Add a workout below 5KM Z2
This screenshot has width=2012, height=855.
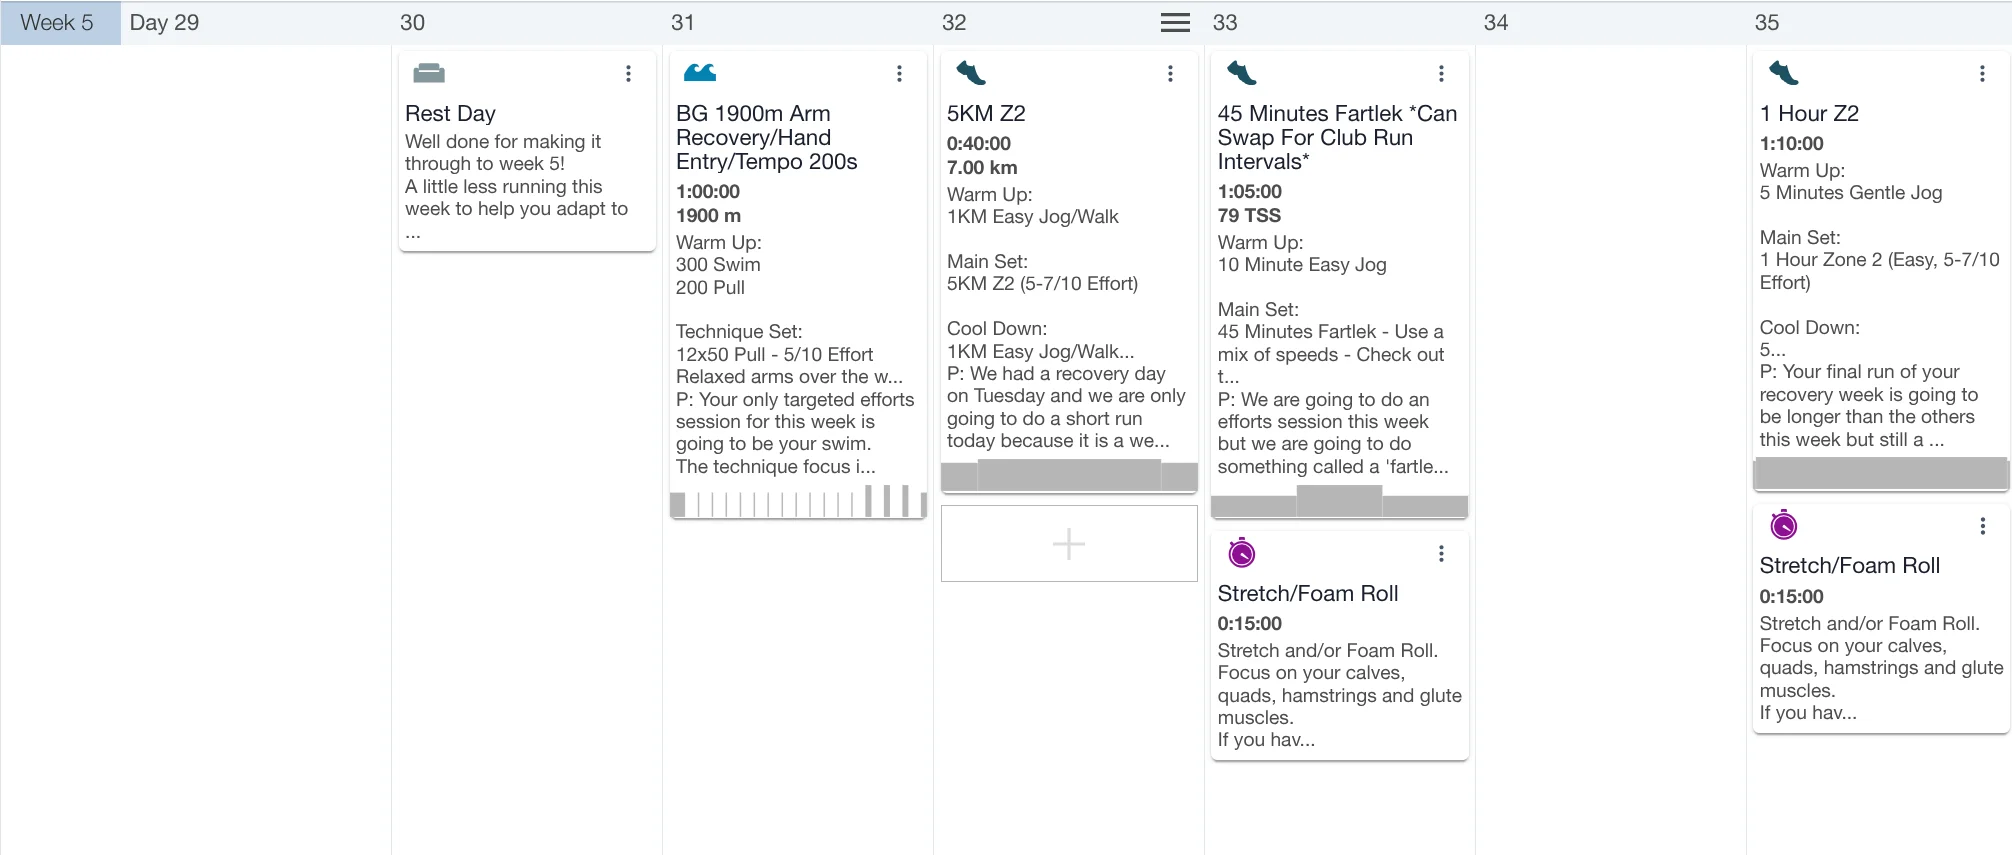1069,543
